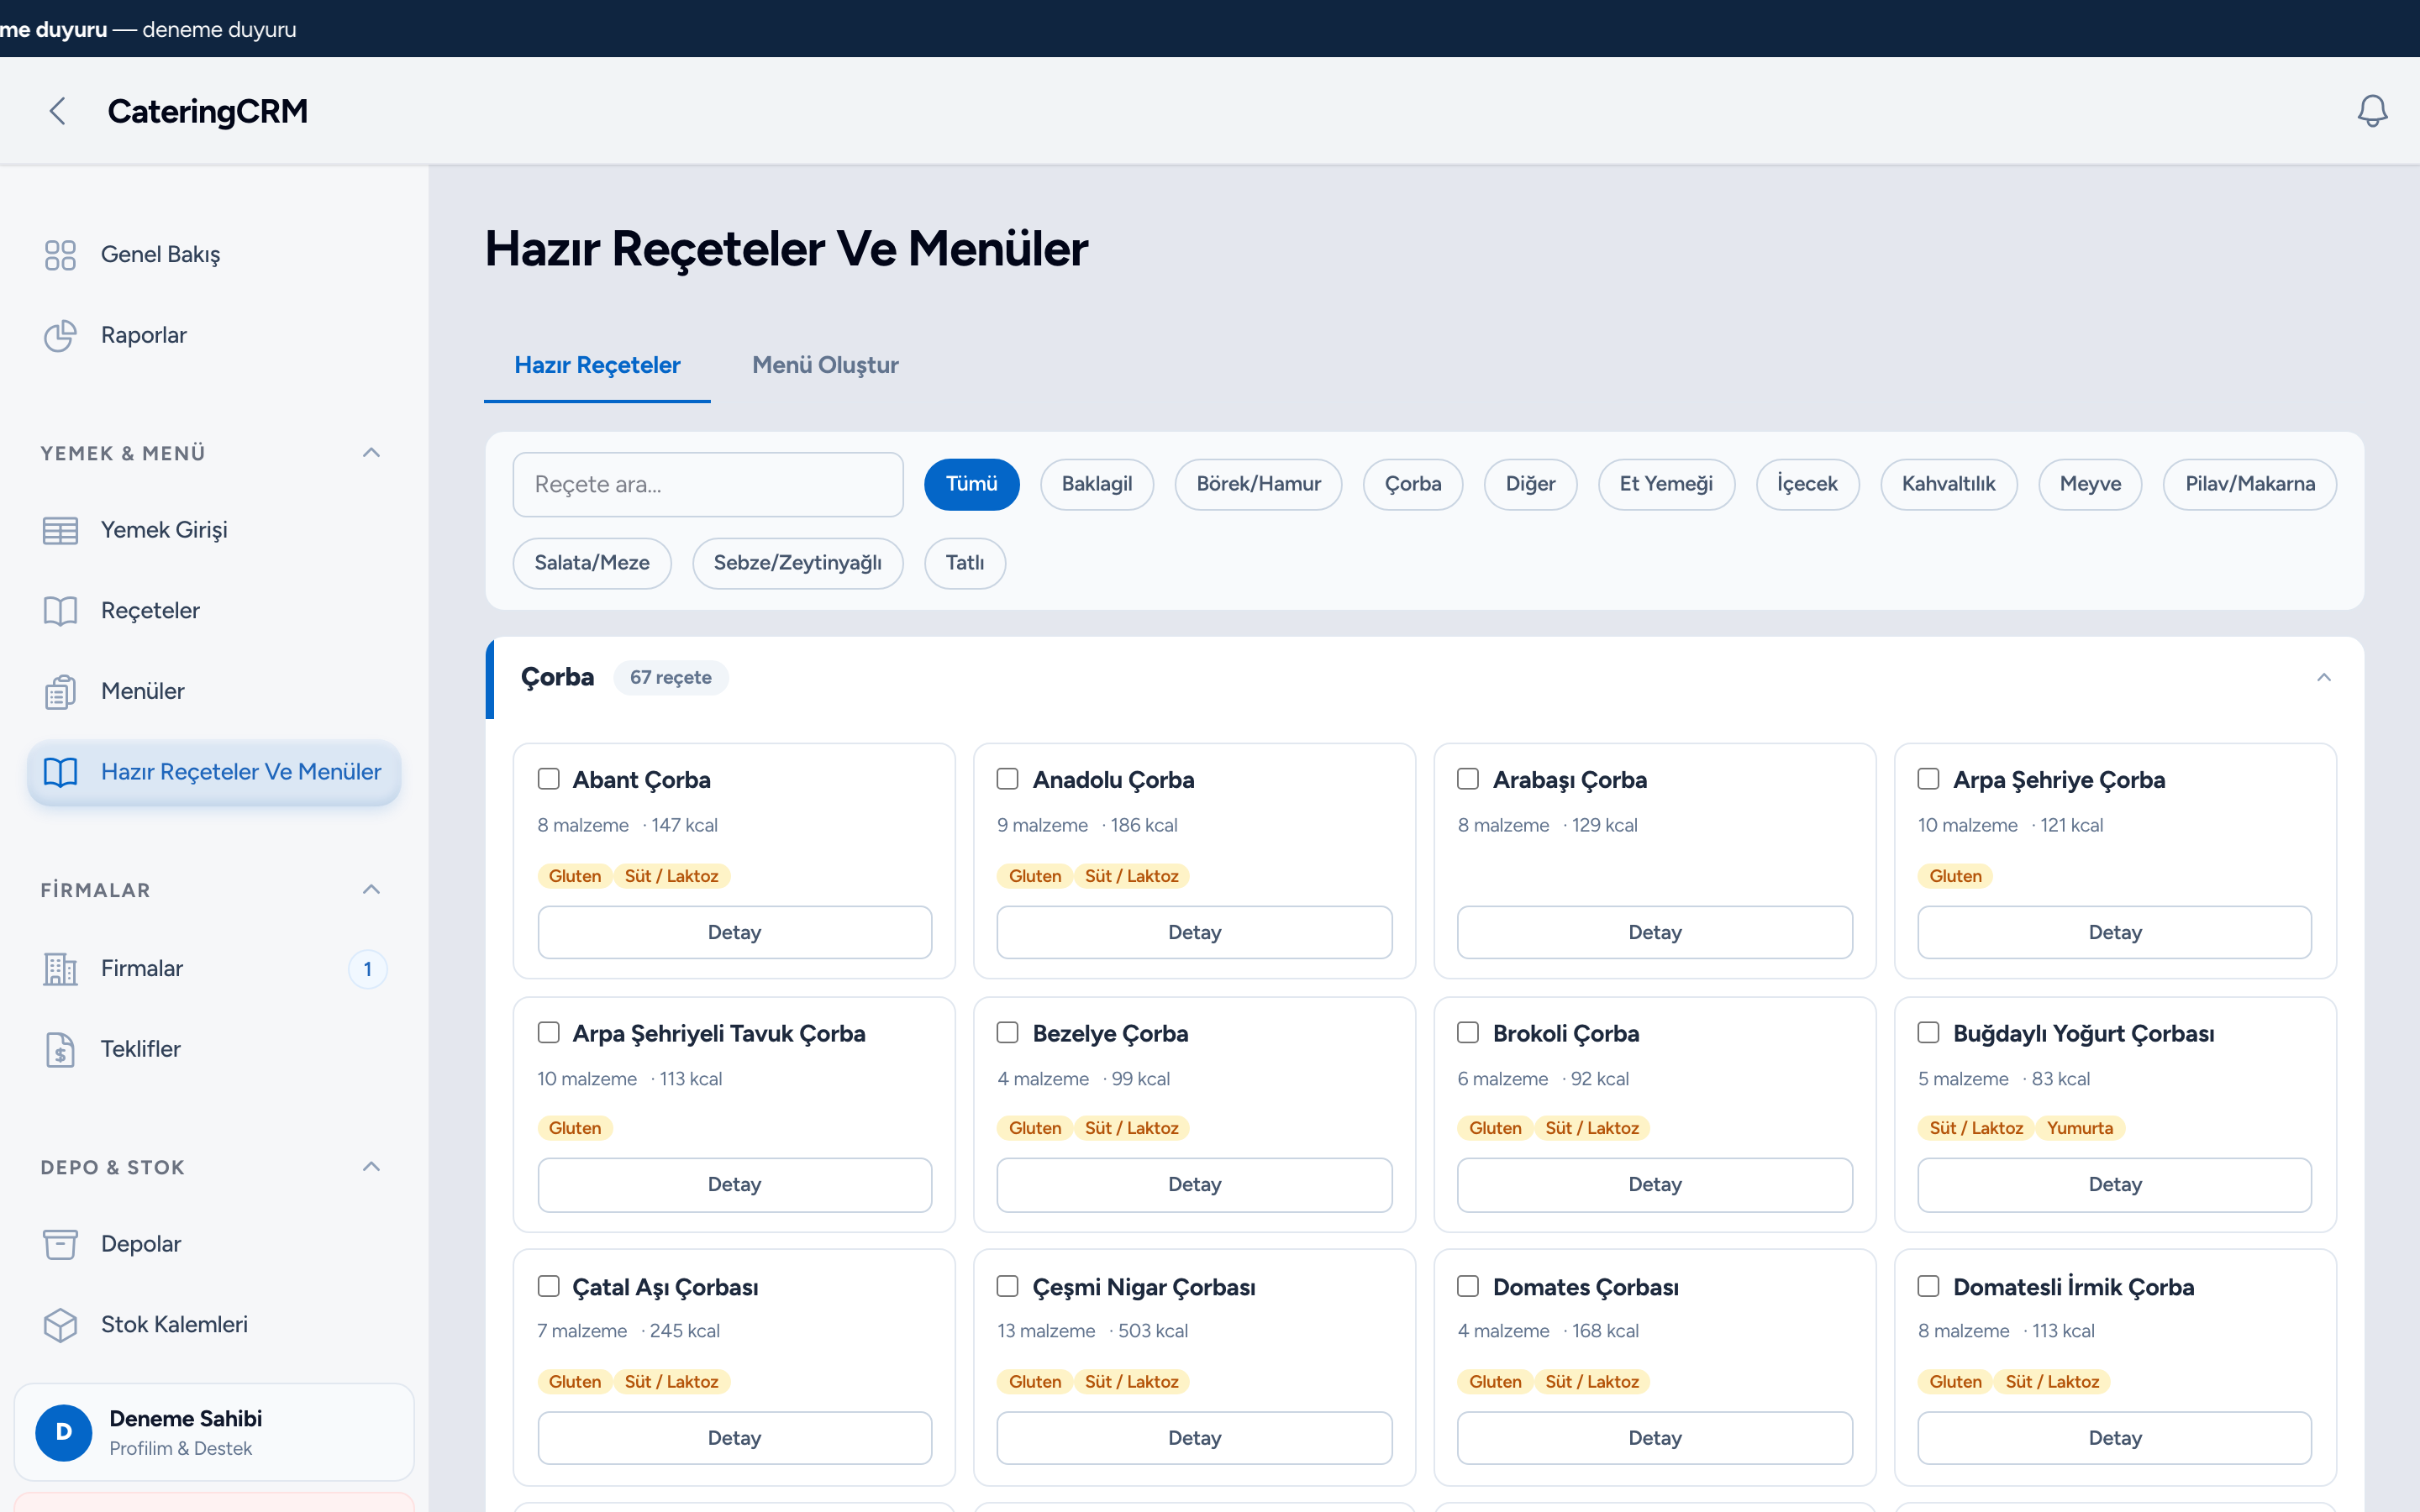Filter recipes by Çorba category
The width and height of the screenshot is (2420, 1512).
[1413, 485]
